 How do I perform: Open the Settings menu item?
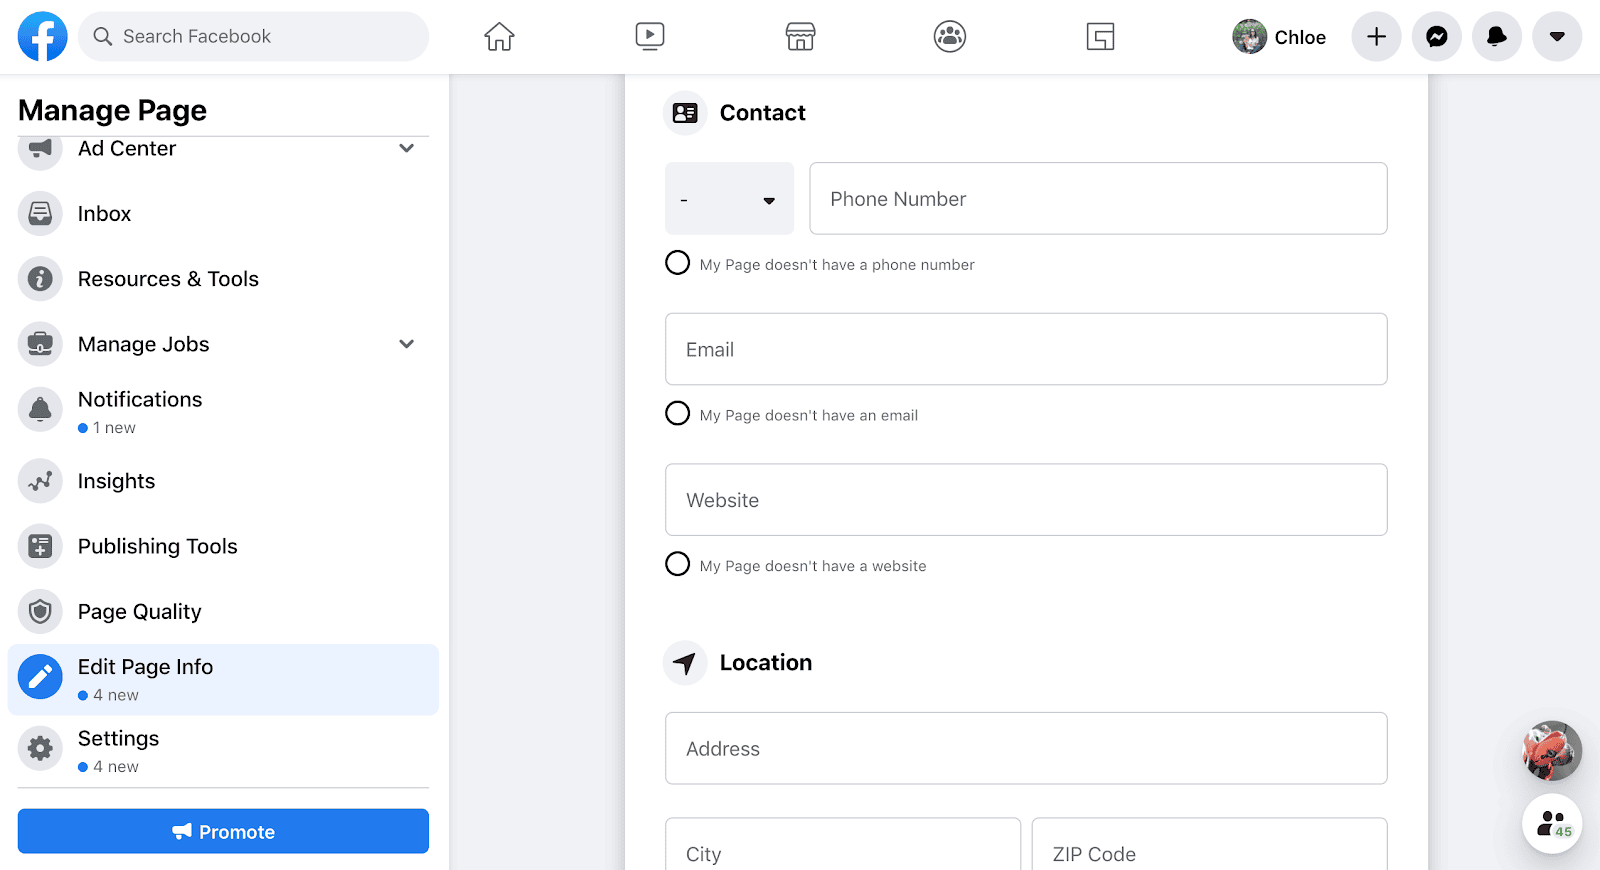pos(223,750)
